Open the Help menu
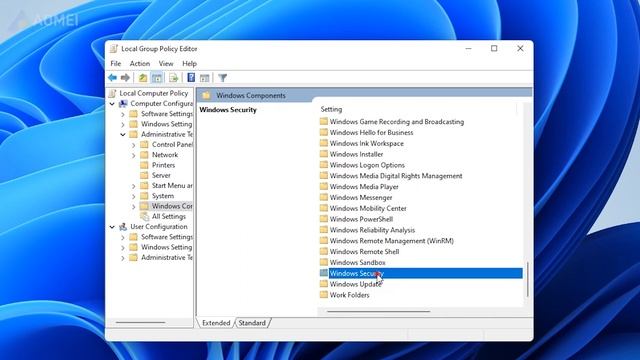640x360 pixels. click(189, 64)
